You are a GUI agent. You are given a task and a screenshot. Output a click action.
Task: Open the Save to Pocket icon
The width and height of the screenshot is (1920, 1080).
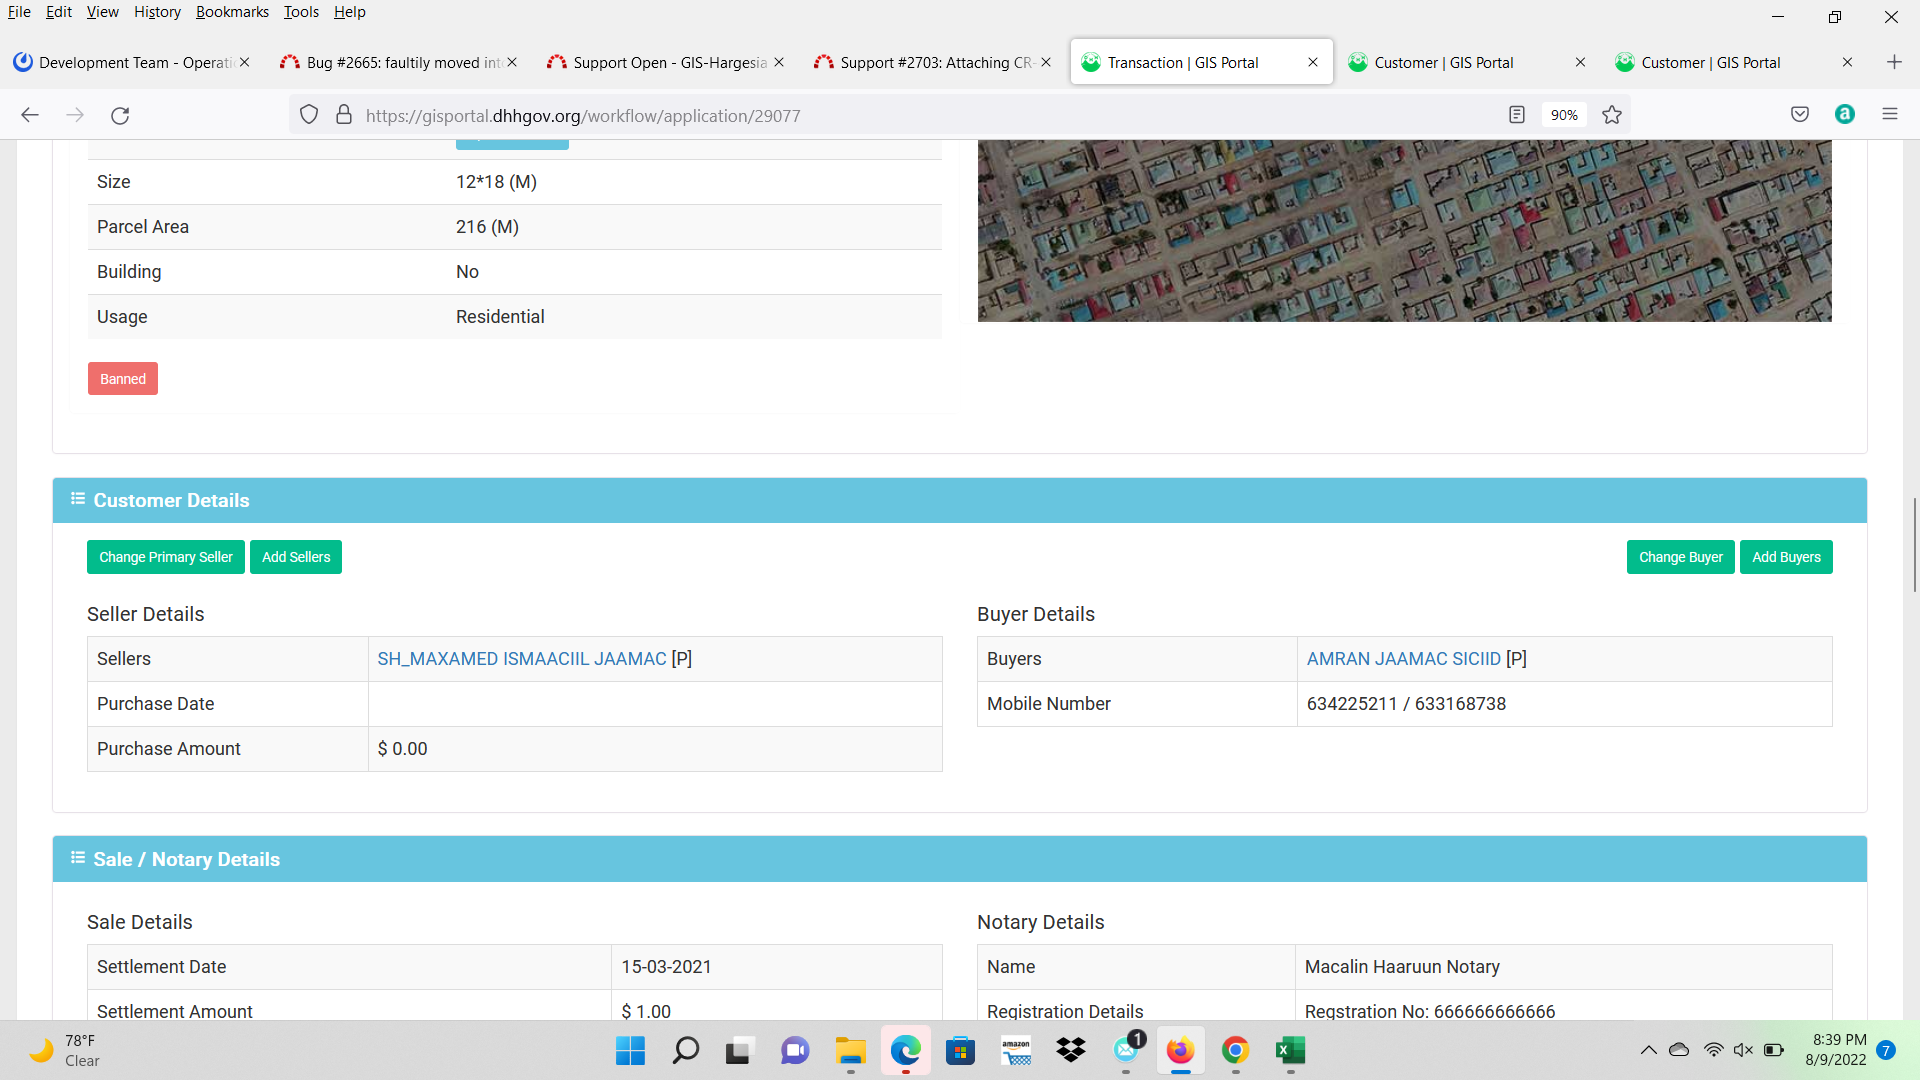click(1800, 115)
